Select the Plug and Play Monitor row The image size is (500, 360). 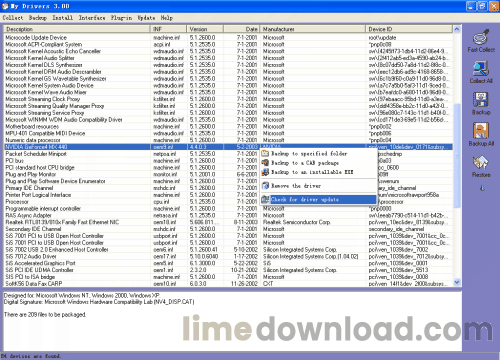[x=228, y=174]
